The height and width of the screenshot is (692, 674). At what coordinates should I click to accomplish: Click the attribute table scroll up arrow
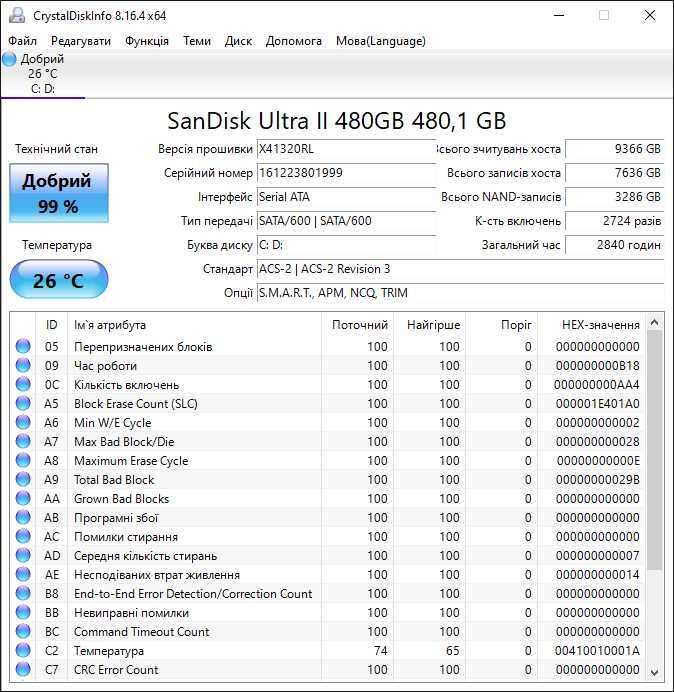(x=655, y=323)
